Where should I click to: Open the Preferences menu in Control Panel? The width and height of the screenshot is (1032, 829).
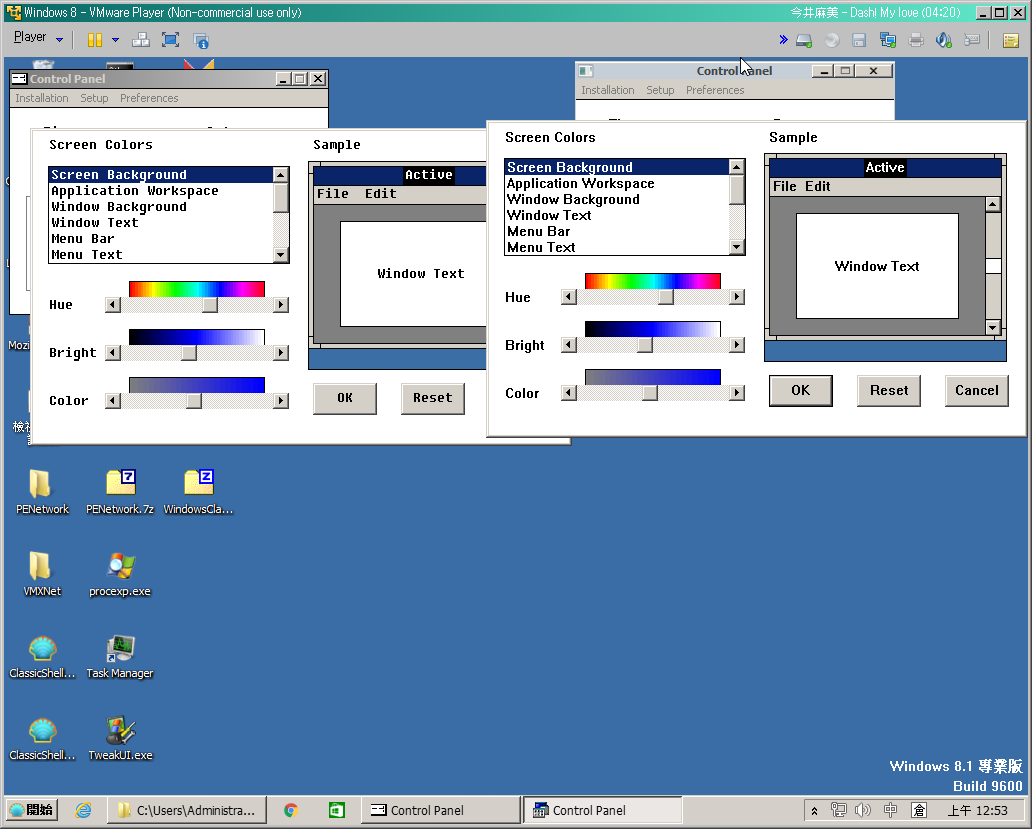tap(715, 90)
